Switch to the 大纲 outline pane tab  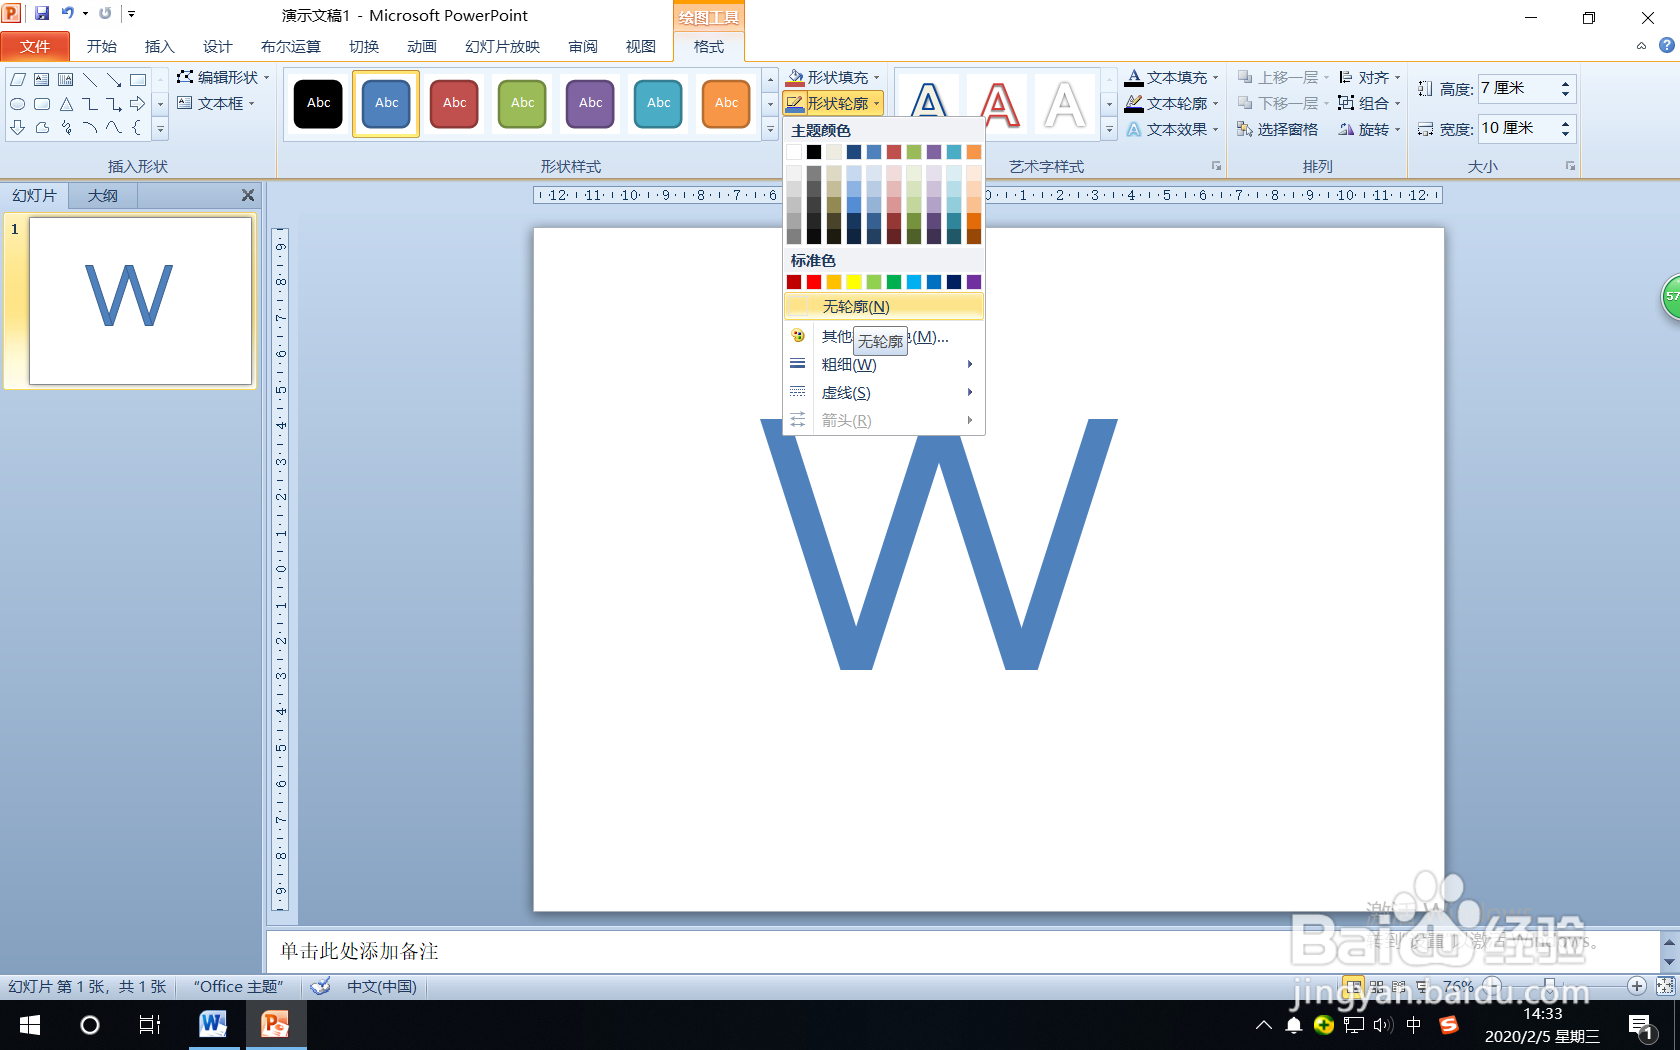102,195
